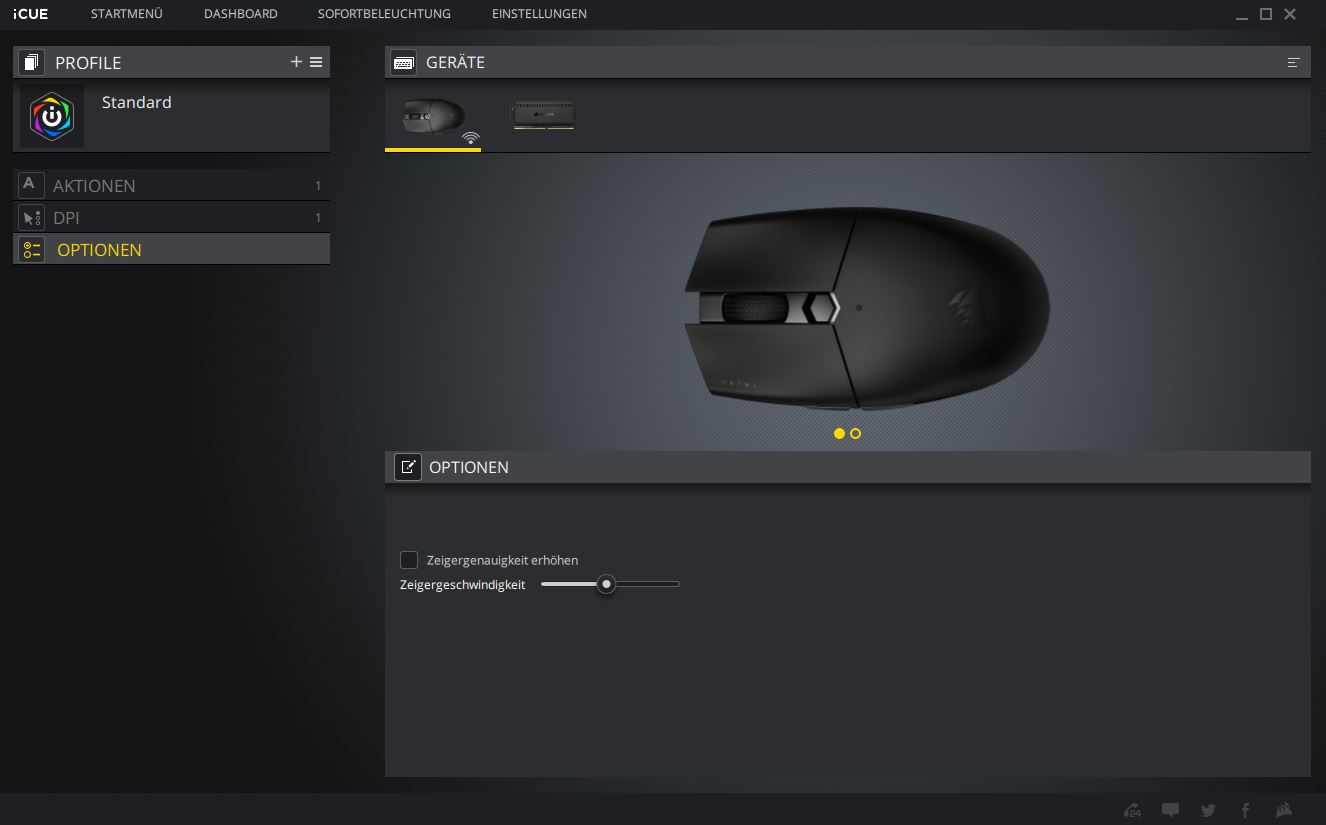Viewport: 1326px width, 825px height.
Task: Enable Zeigergenauigkeit erhöhen checkbox
Action: (x=409, y=560)
